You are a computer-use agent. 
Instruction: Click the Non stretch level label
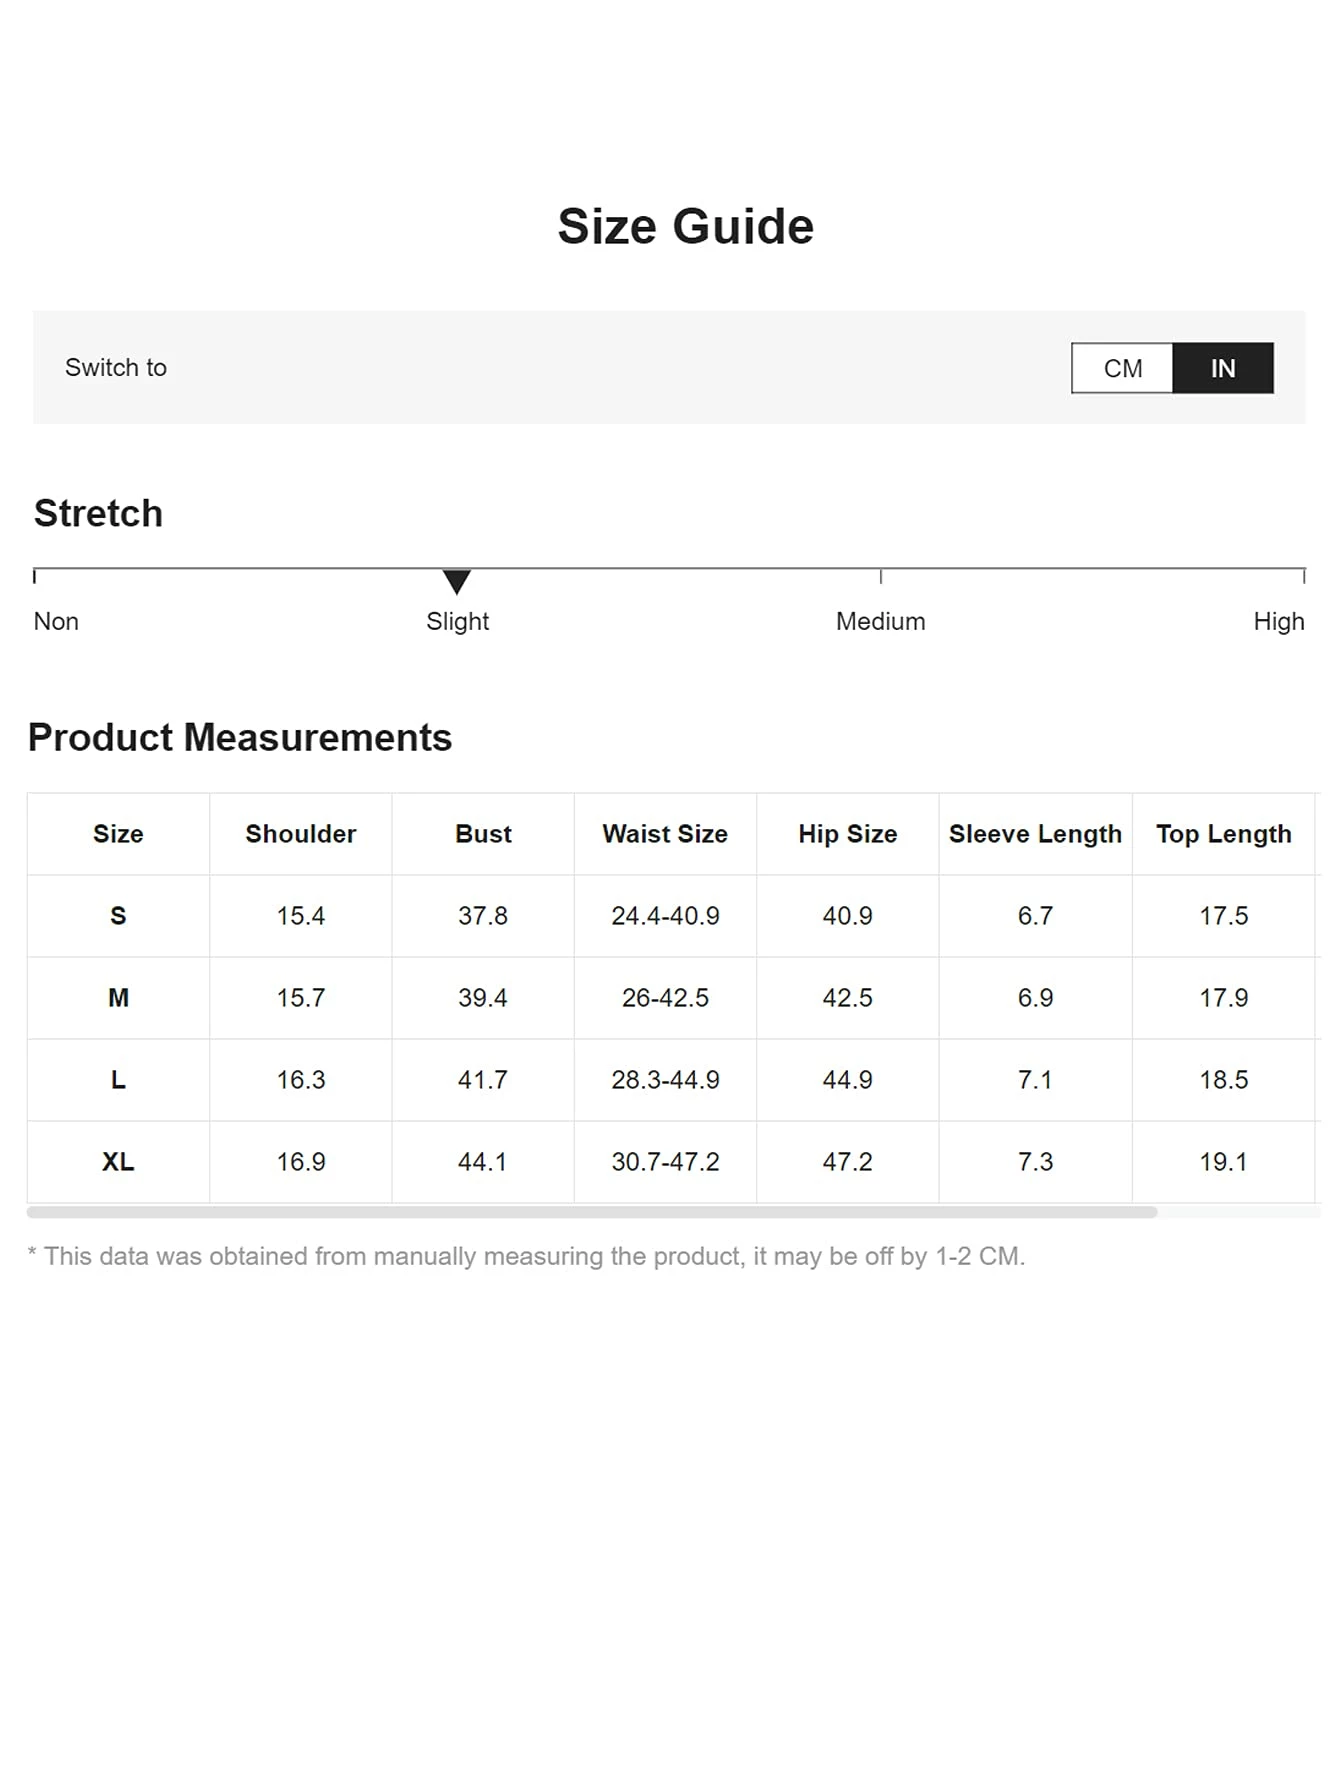point(56,621)
